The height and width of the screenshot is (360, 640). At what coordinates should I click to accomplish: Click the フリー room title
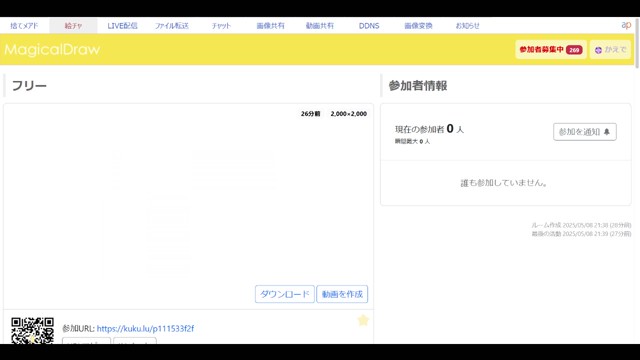pyautogui.click(x=29, y=86)
